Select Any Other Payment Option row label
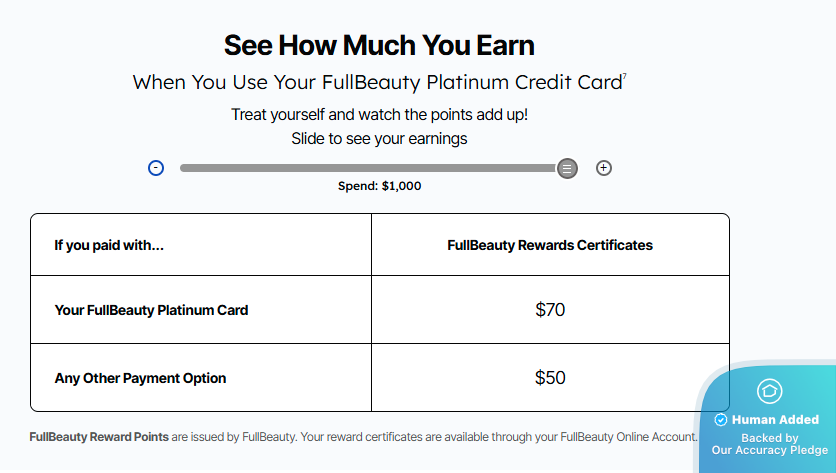Image resolution: width=836 pixels, height=473 pixels. pos(140,378)
